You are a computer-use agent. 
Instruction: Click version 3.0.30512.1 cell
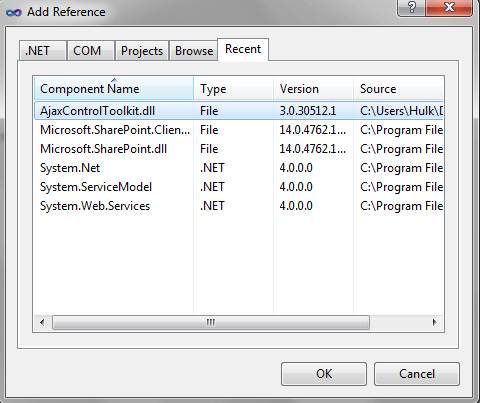308,111
